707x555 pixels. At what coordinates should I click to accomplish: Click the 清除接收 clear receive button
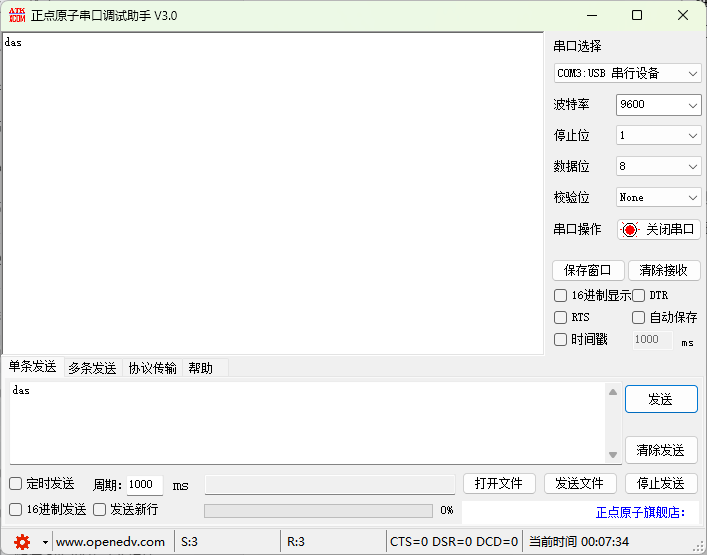point(663,271)
